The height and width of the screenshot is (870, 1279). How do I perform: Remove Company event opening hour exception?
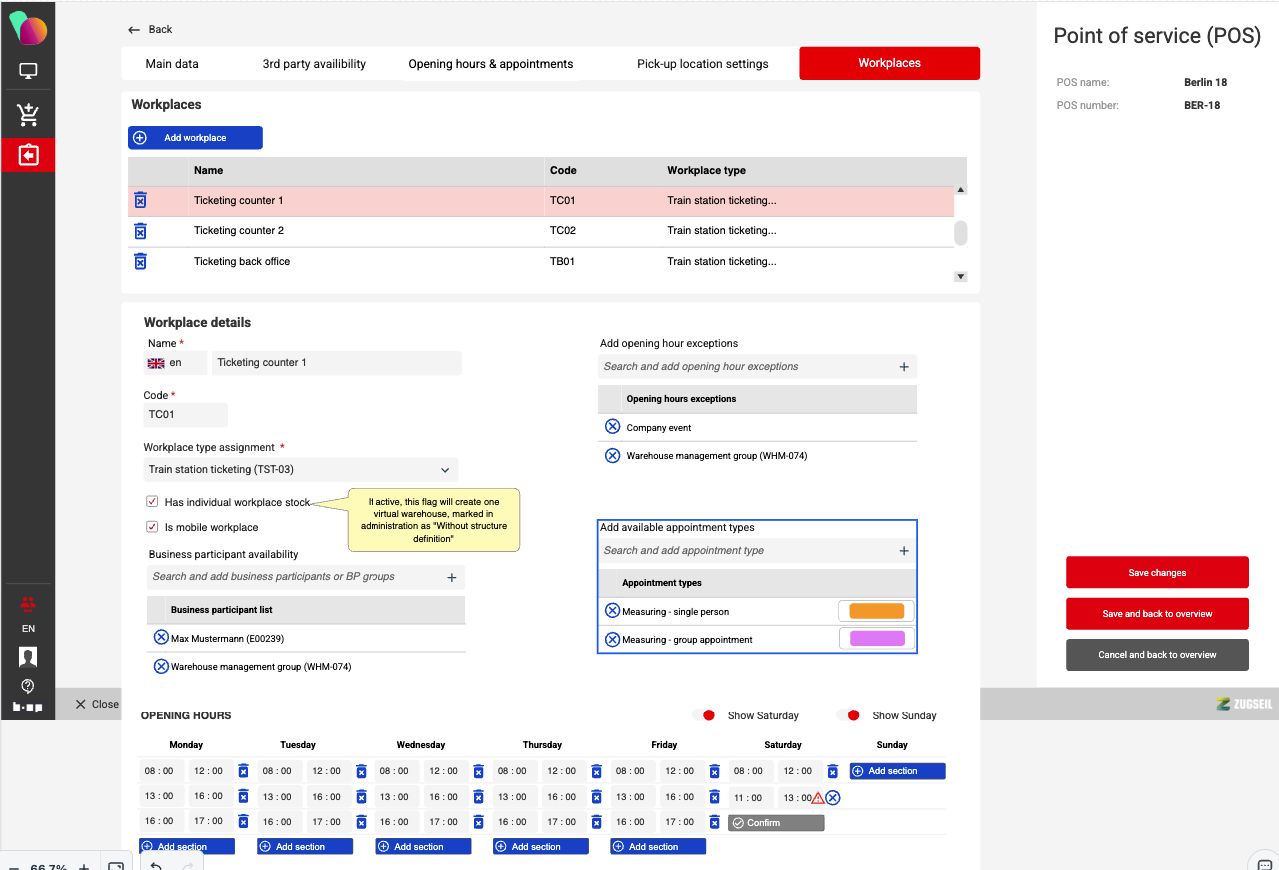613,427
